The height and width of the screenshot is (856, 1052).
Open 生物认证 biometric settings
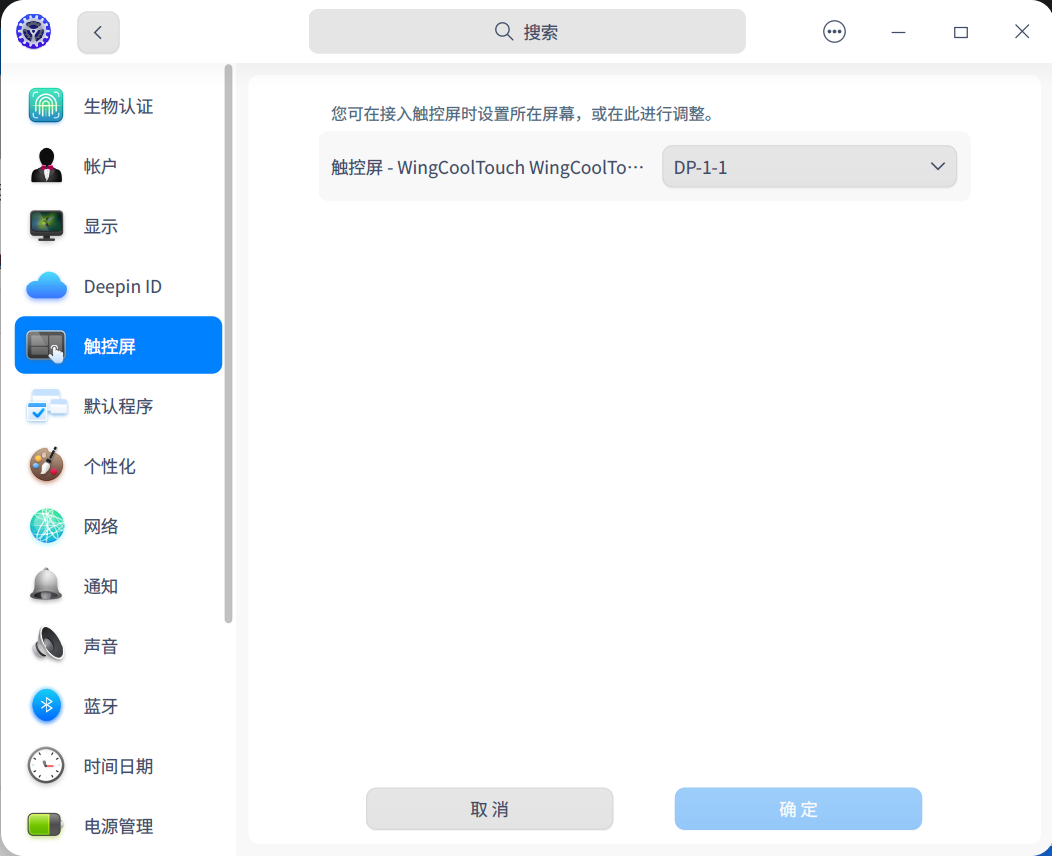point(117,105)
